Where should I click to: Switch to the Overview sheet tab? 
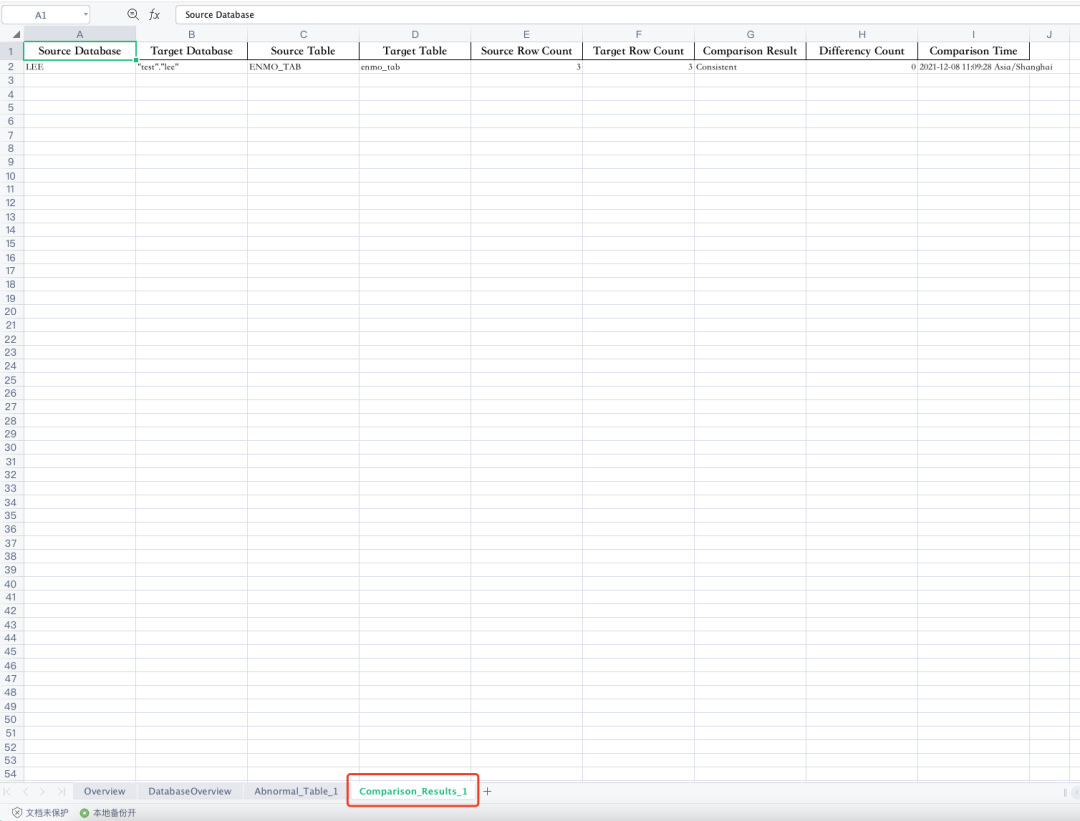coord(105,791)
